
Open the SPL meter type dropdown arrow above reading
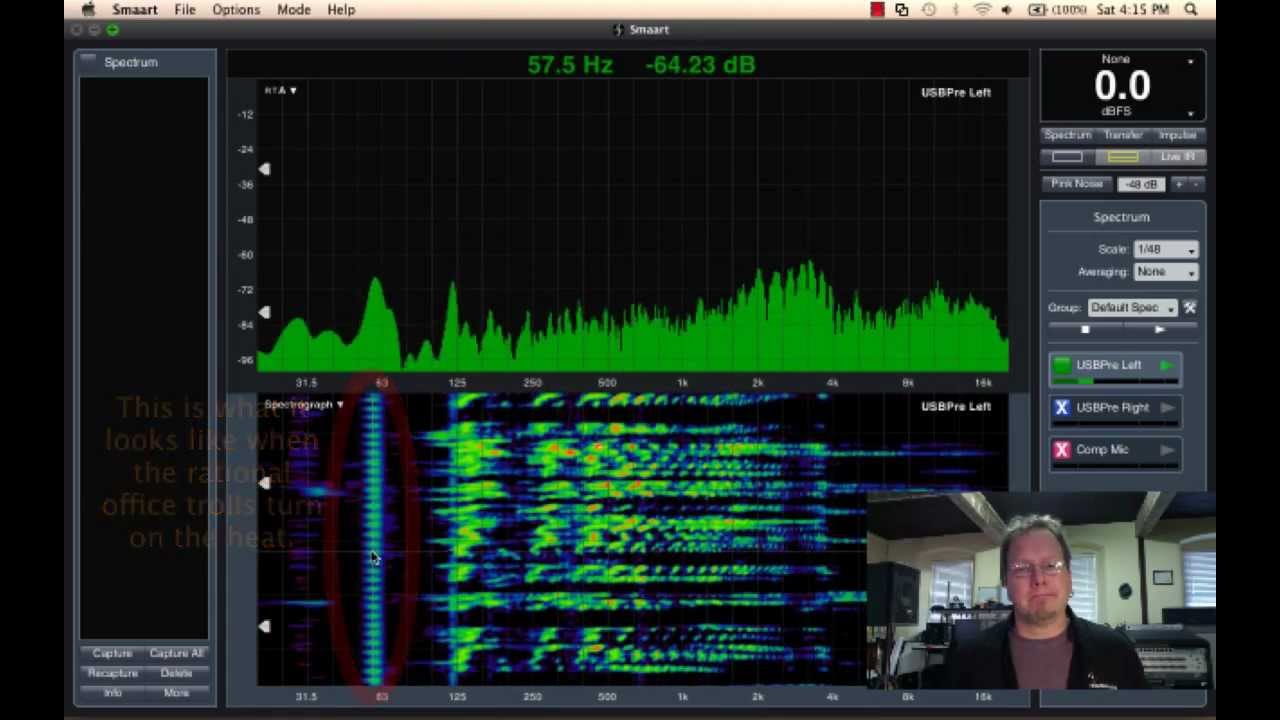pyautogui.click(x=1190, y=62)
